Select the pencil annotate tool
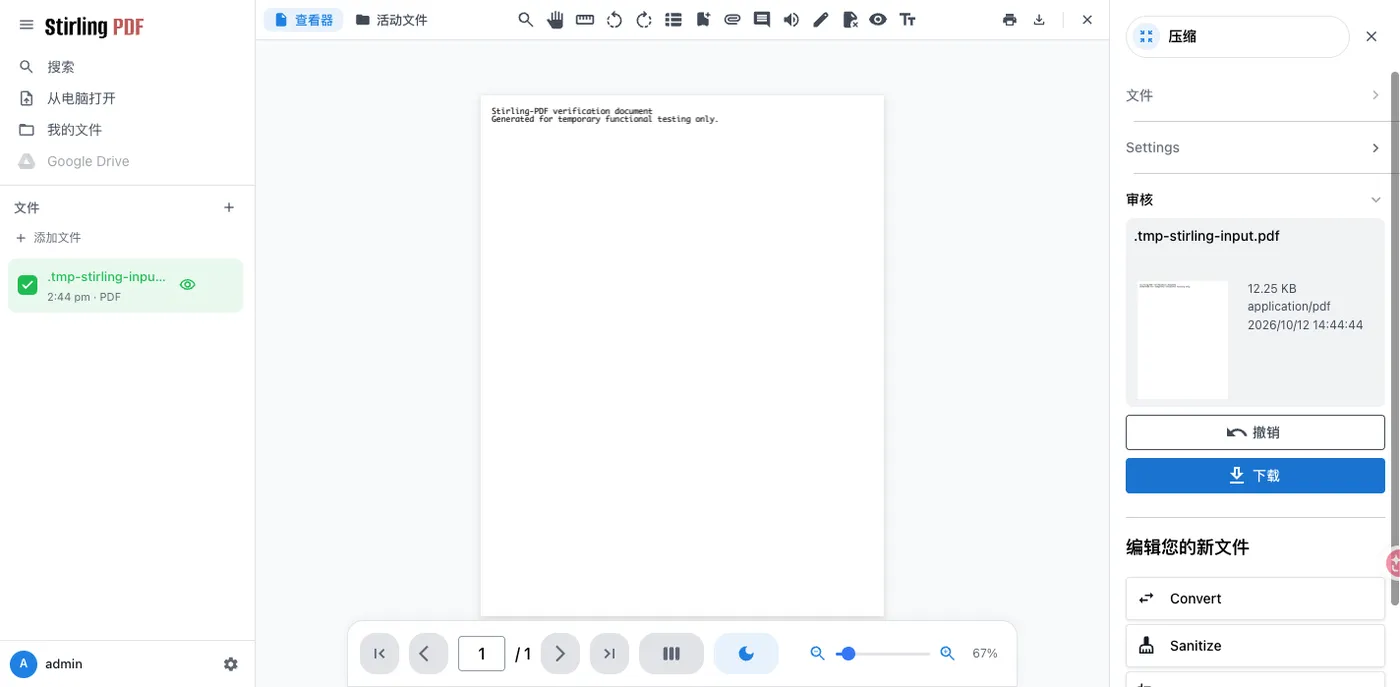Viewport: 1400px width, 687px height. (x=820, y=20)
